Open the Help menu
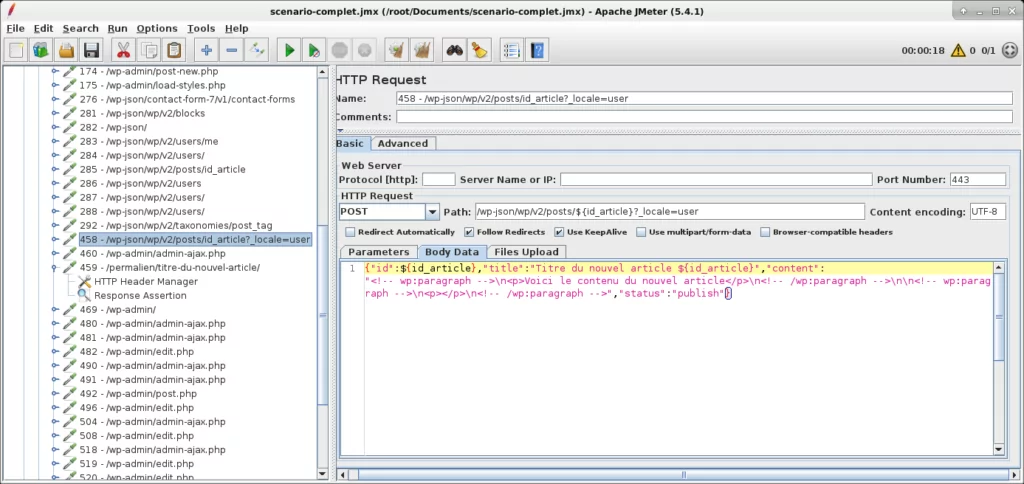Screen dimensions: 1024x484 tap(236, 28)
